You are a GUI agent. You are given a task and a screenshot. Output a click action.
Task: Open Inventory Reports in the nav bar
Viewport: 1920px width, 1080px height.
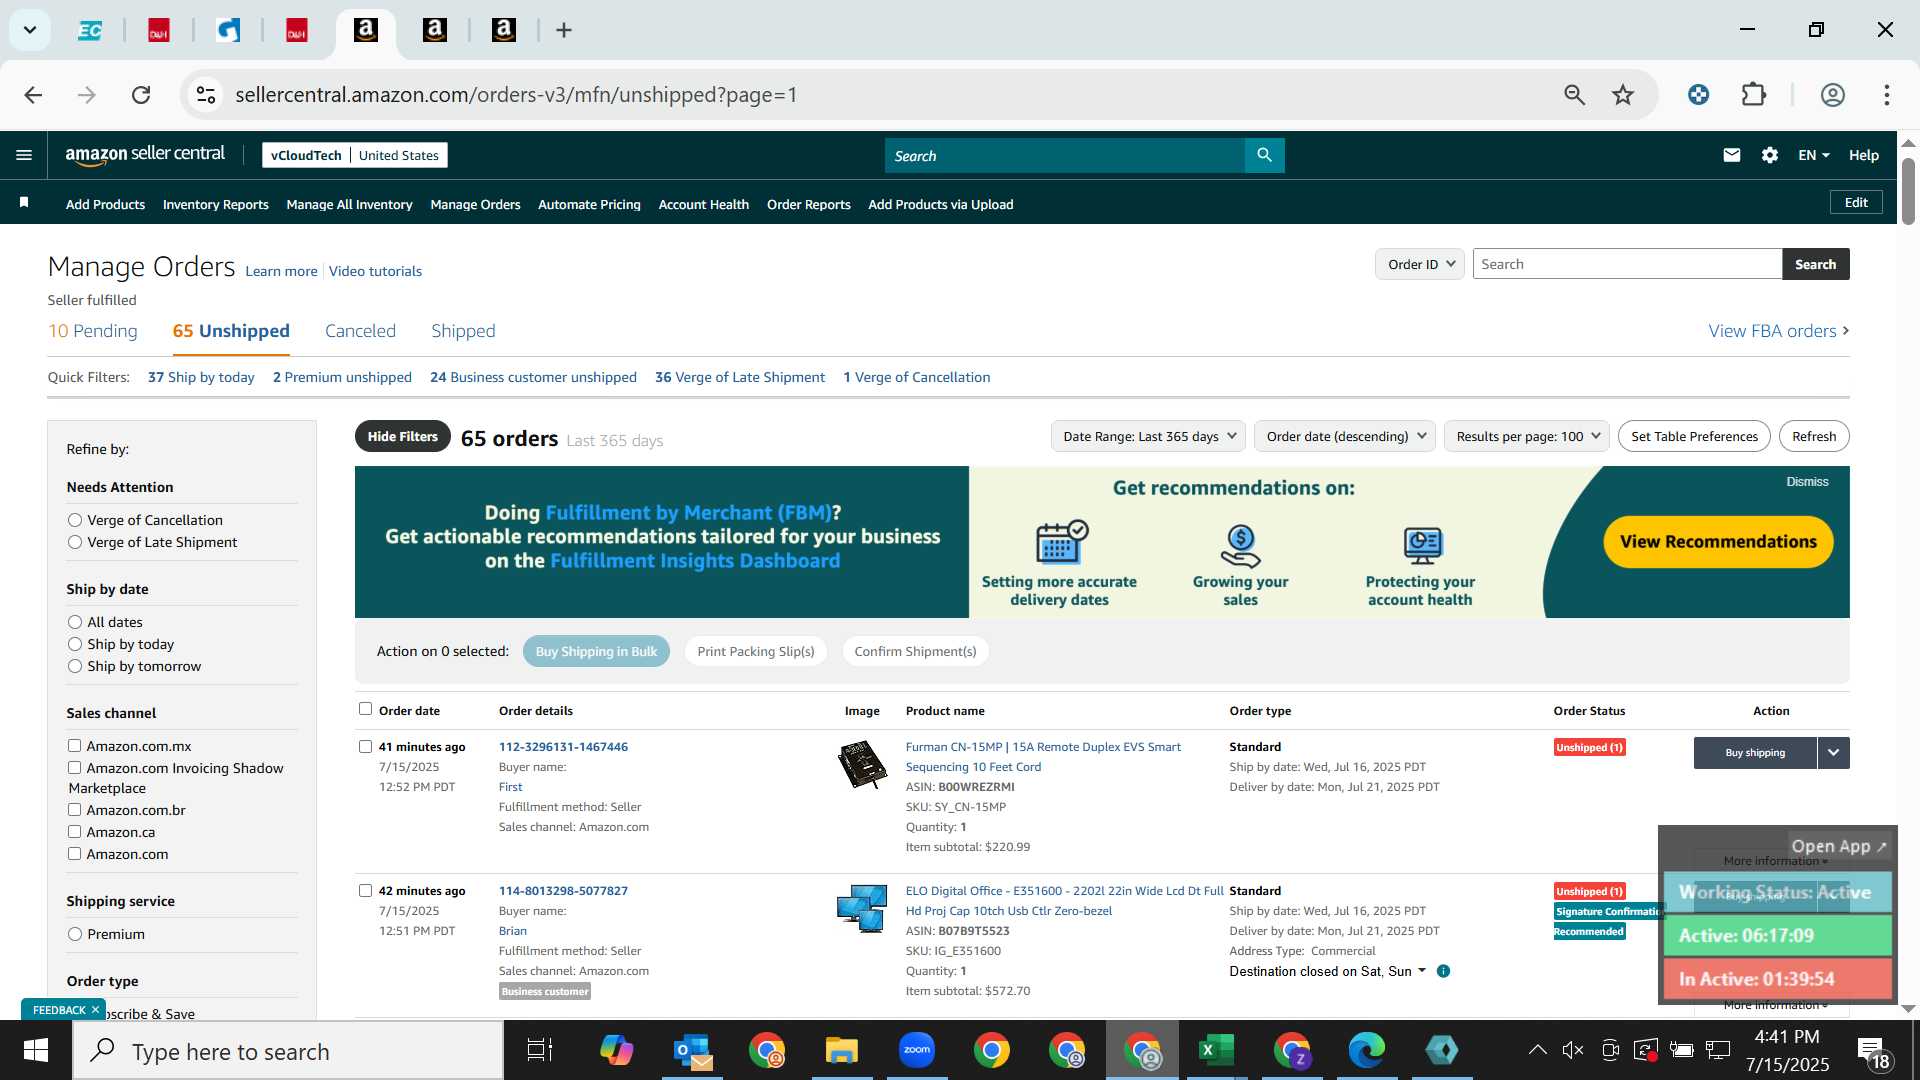(216, 204)
